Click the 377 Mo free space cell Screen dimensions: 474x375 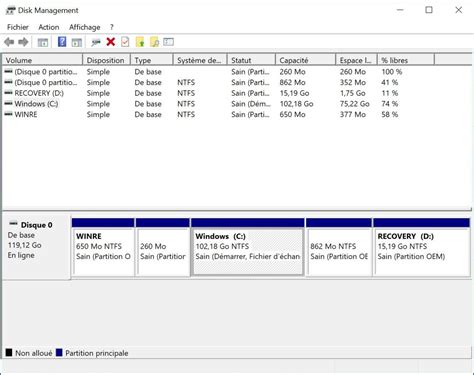coord(352,114)
